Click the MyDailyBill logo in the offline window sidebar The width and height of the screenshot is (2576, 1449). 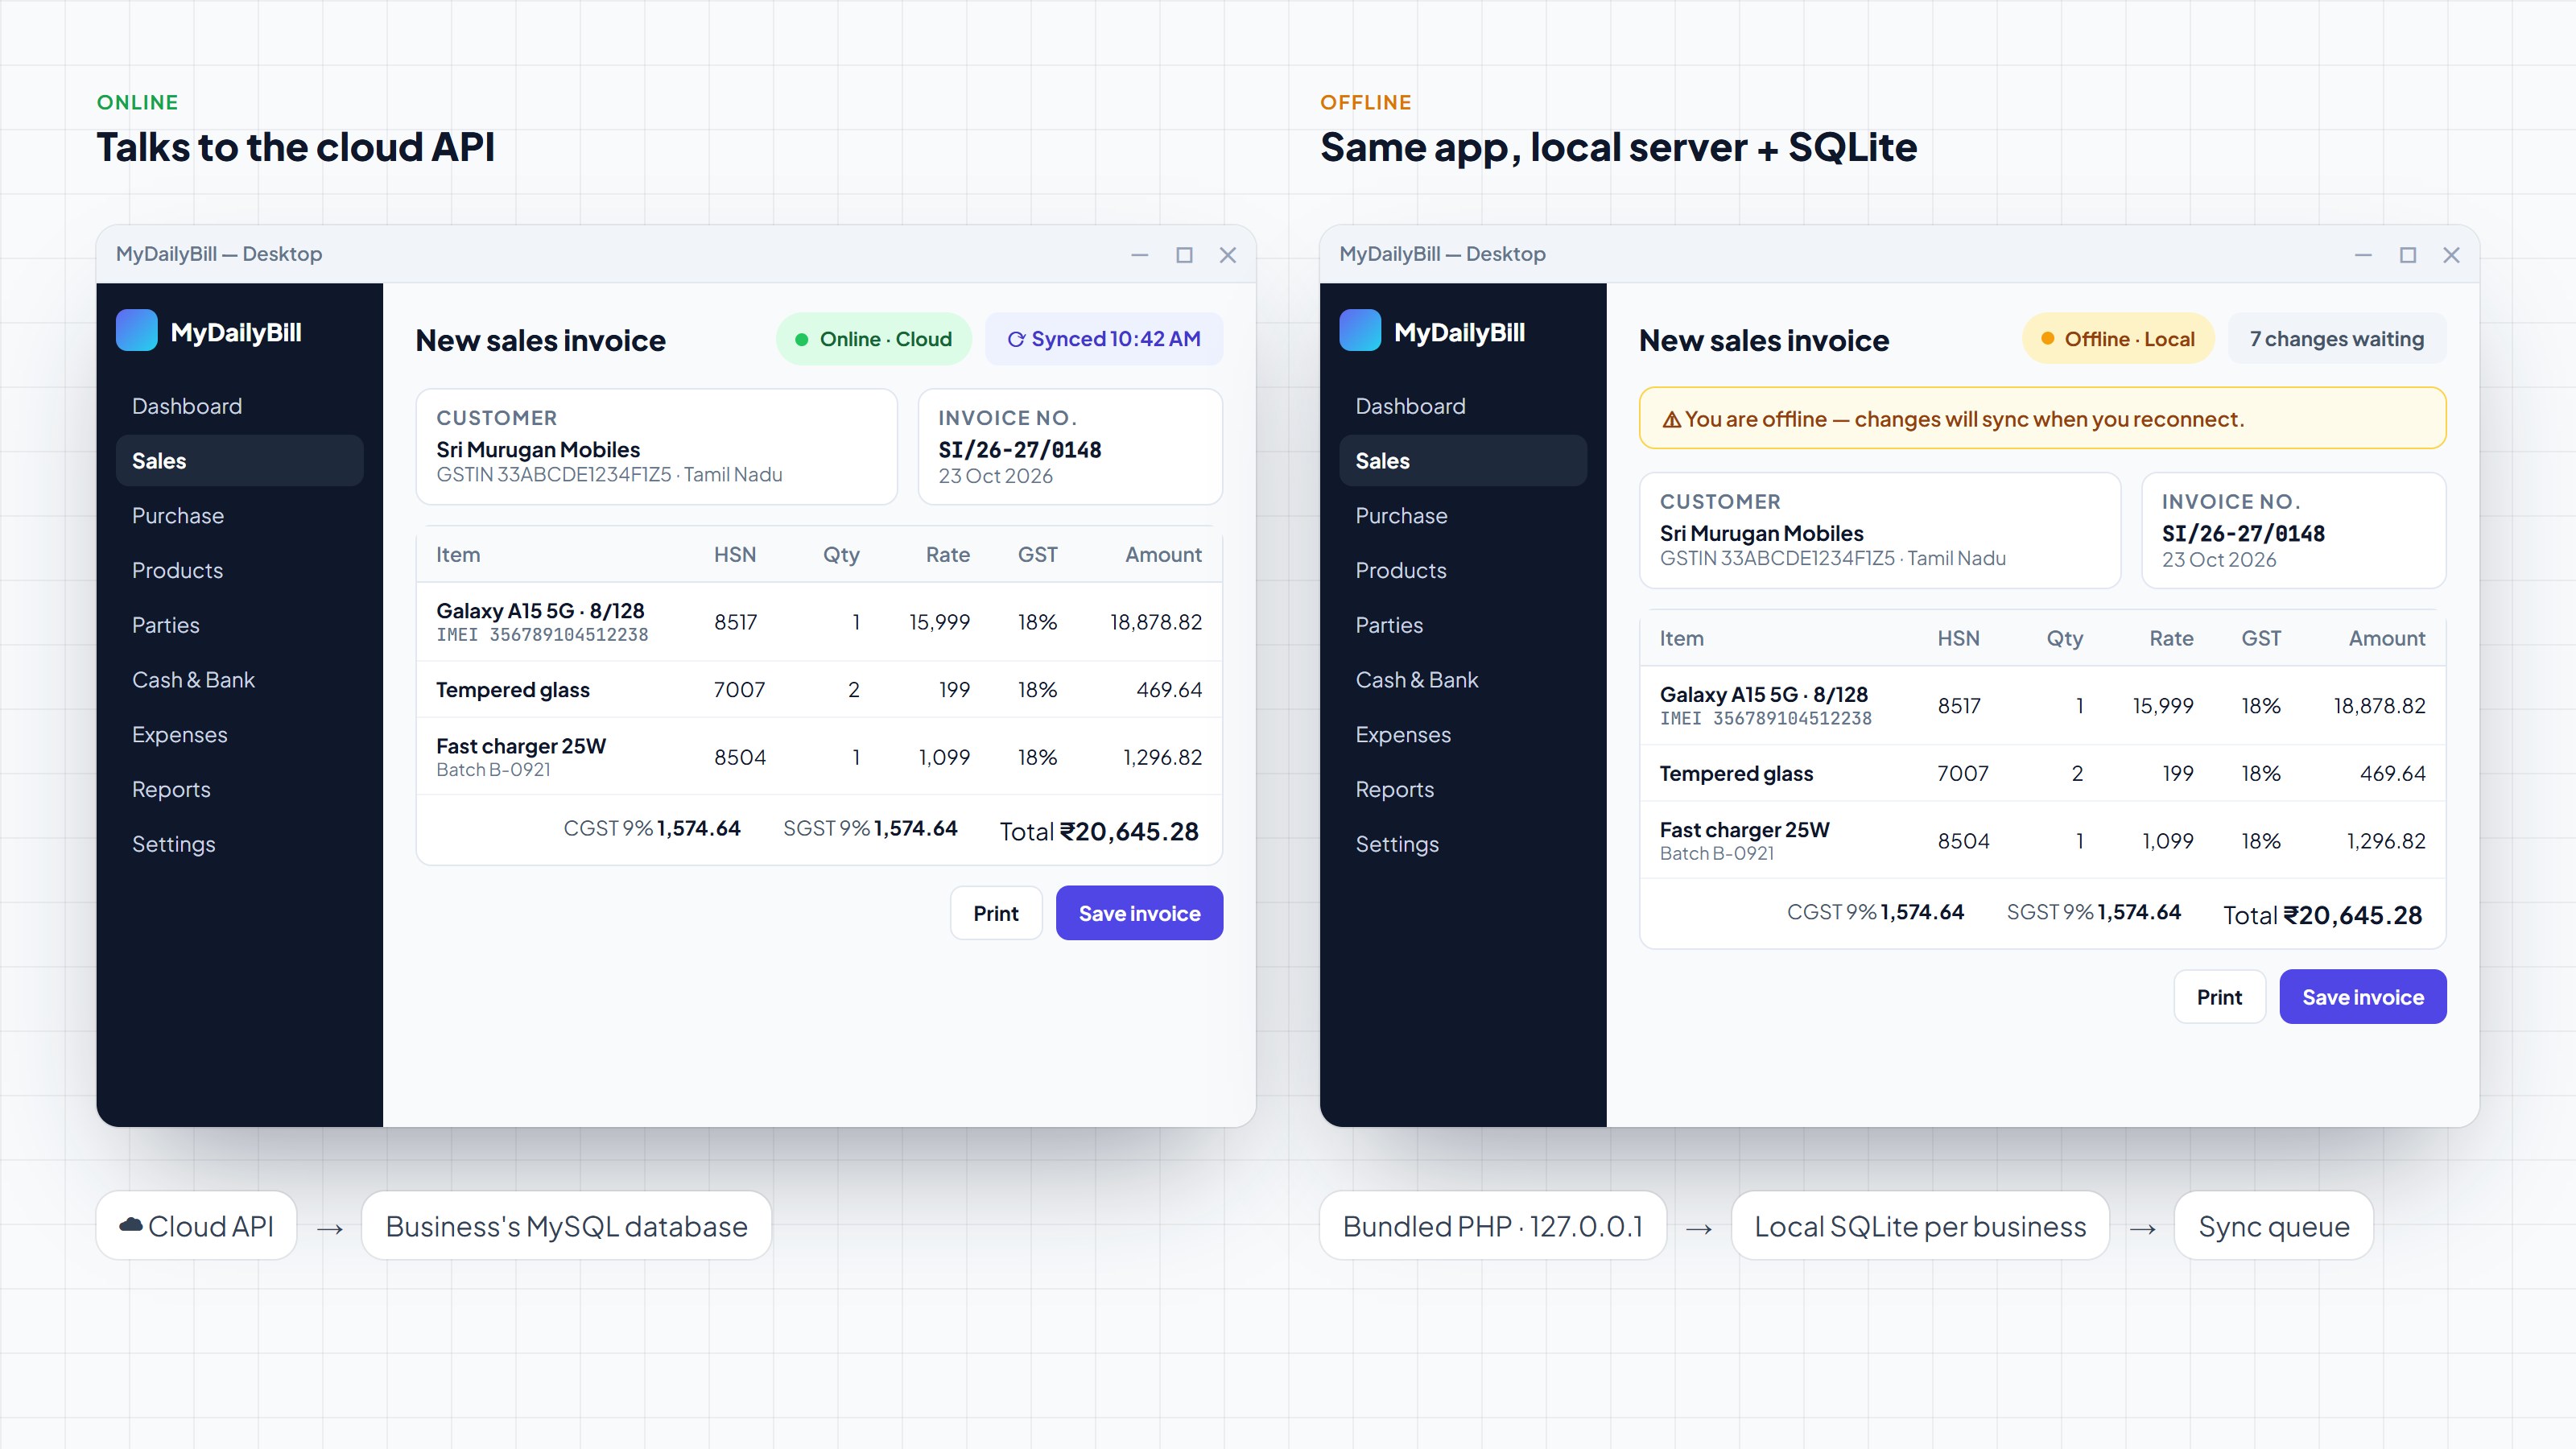[x=1360, y=331]
